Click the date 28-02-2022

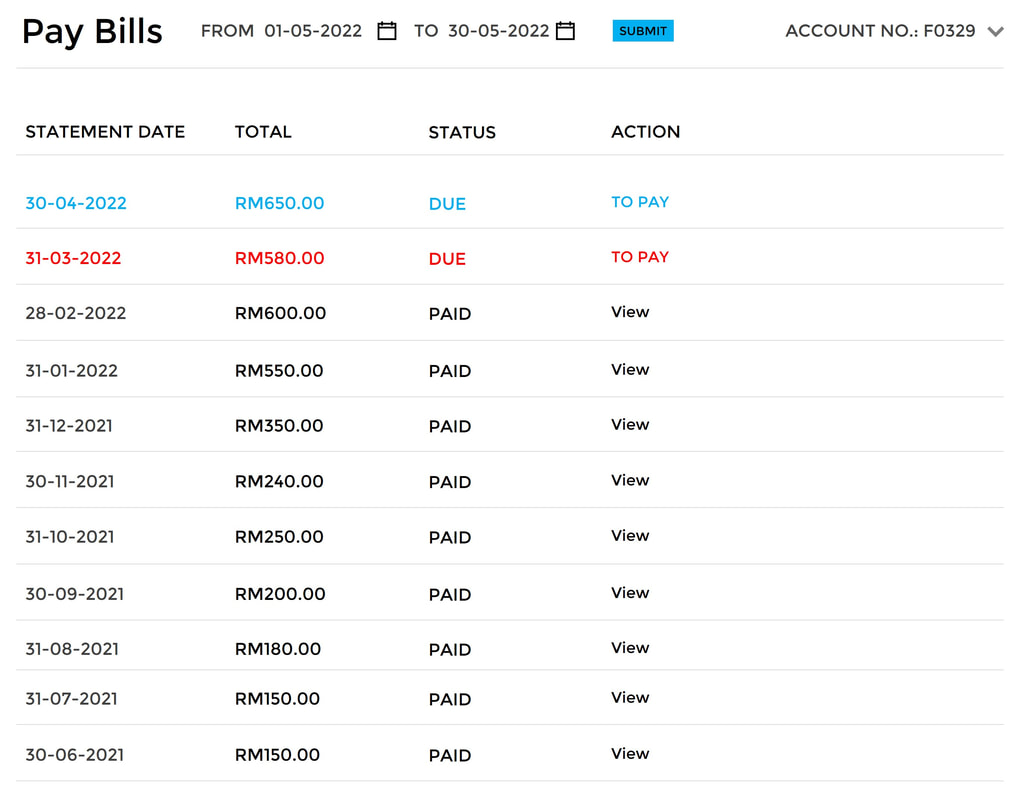click(x=75, y=313)
